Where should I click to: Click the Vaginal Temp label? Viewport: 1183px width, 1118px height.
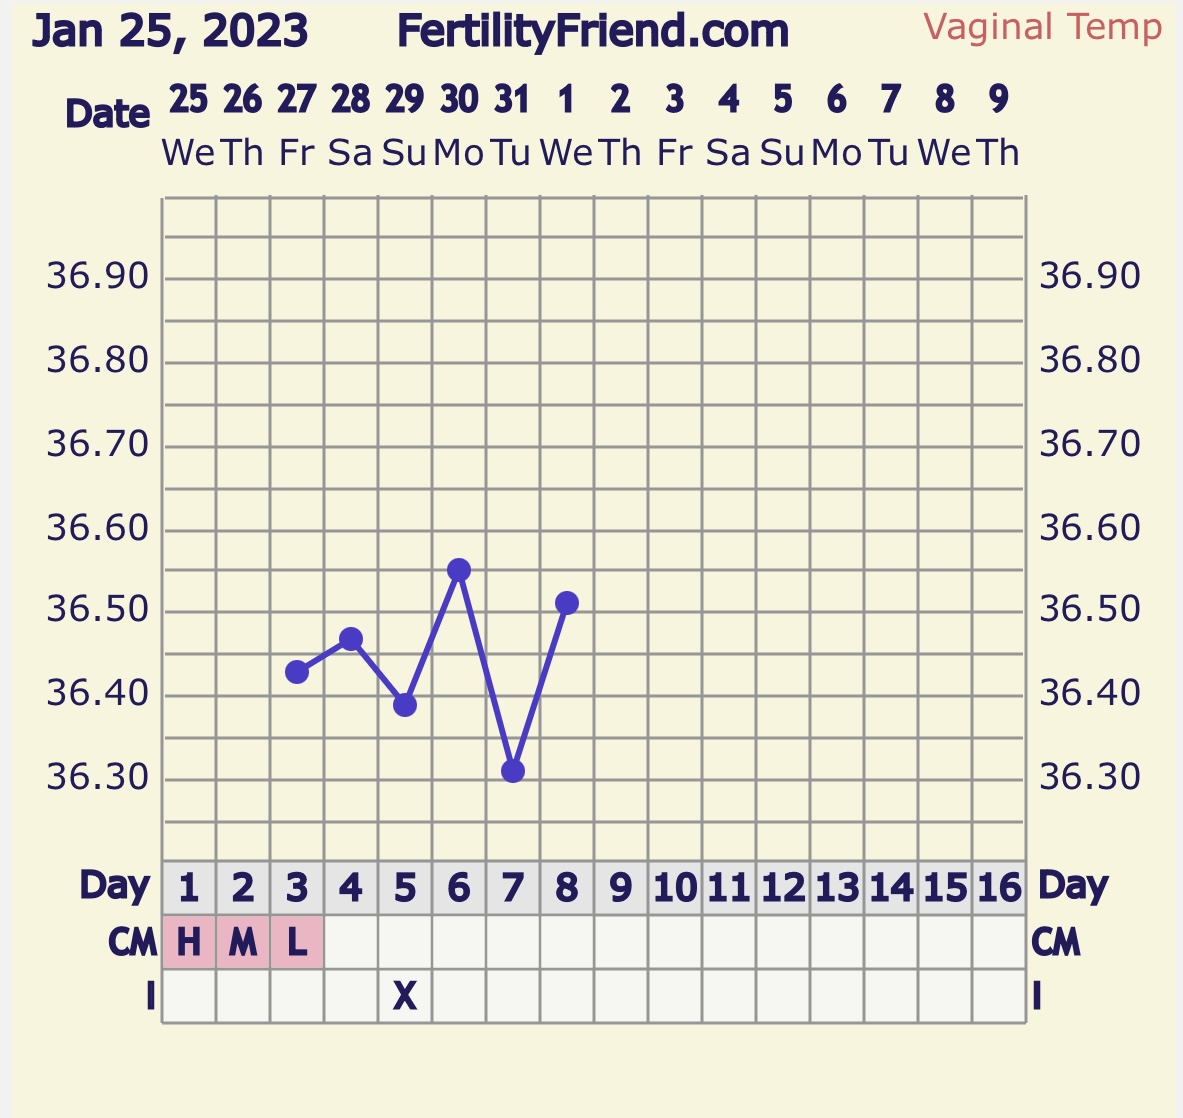[1042, 27]
